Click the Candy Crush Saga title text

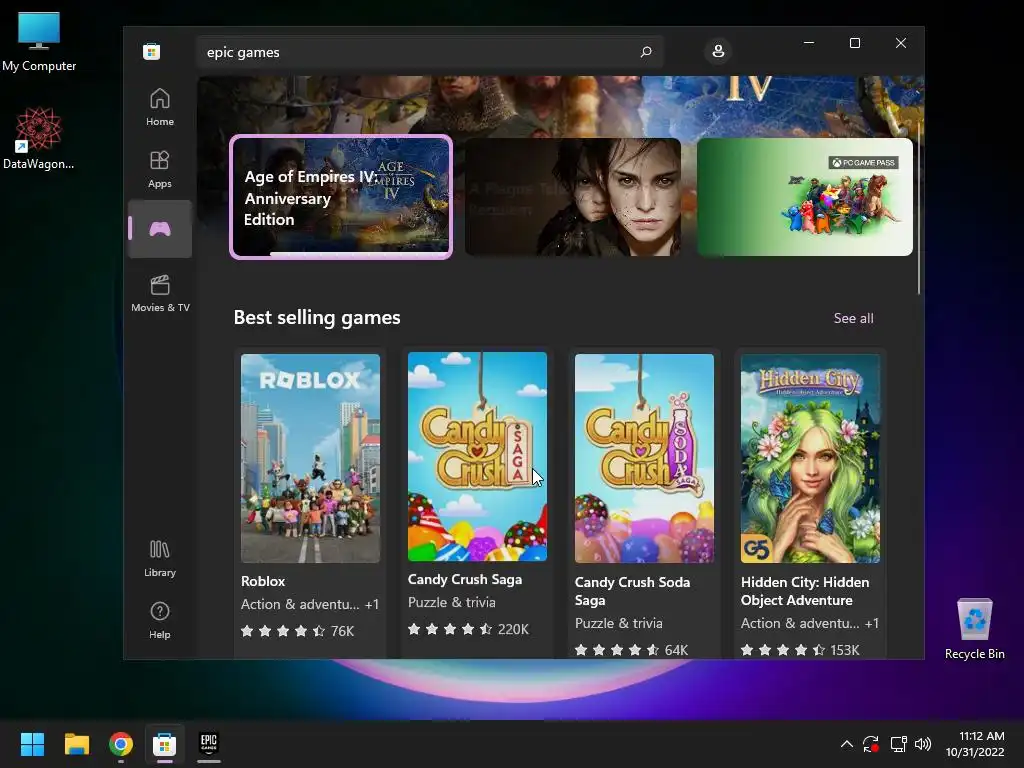point(465,579)
